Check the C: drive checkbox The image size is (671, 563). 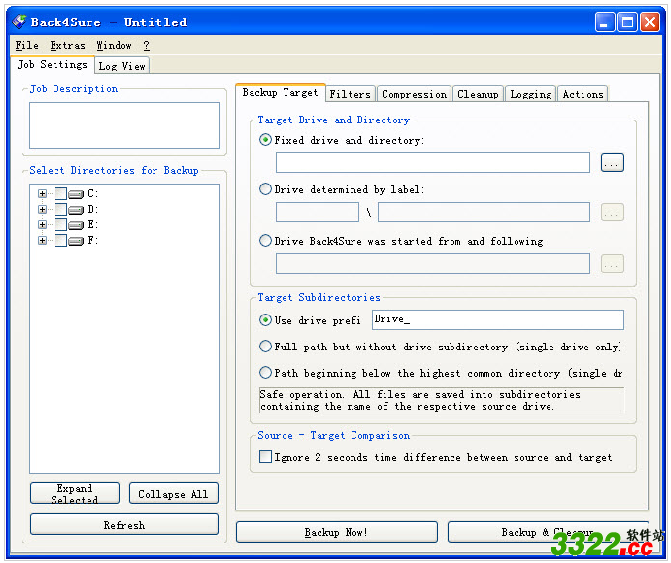coord(61,194)
